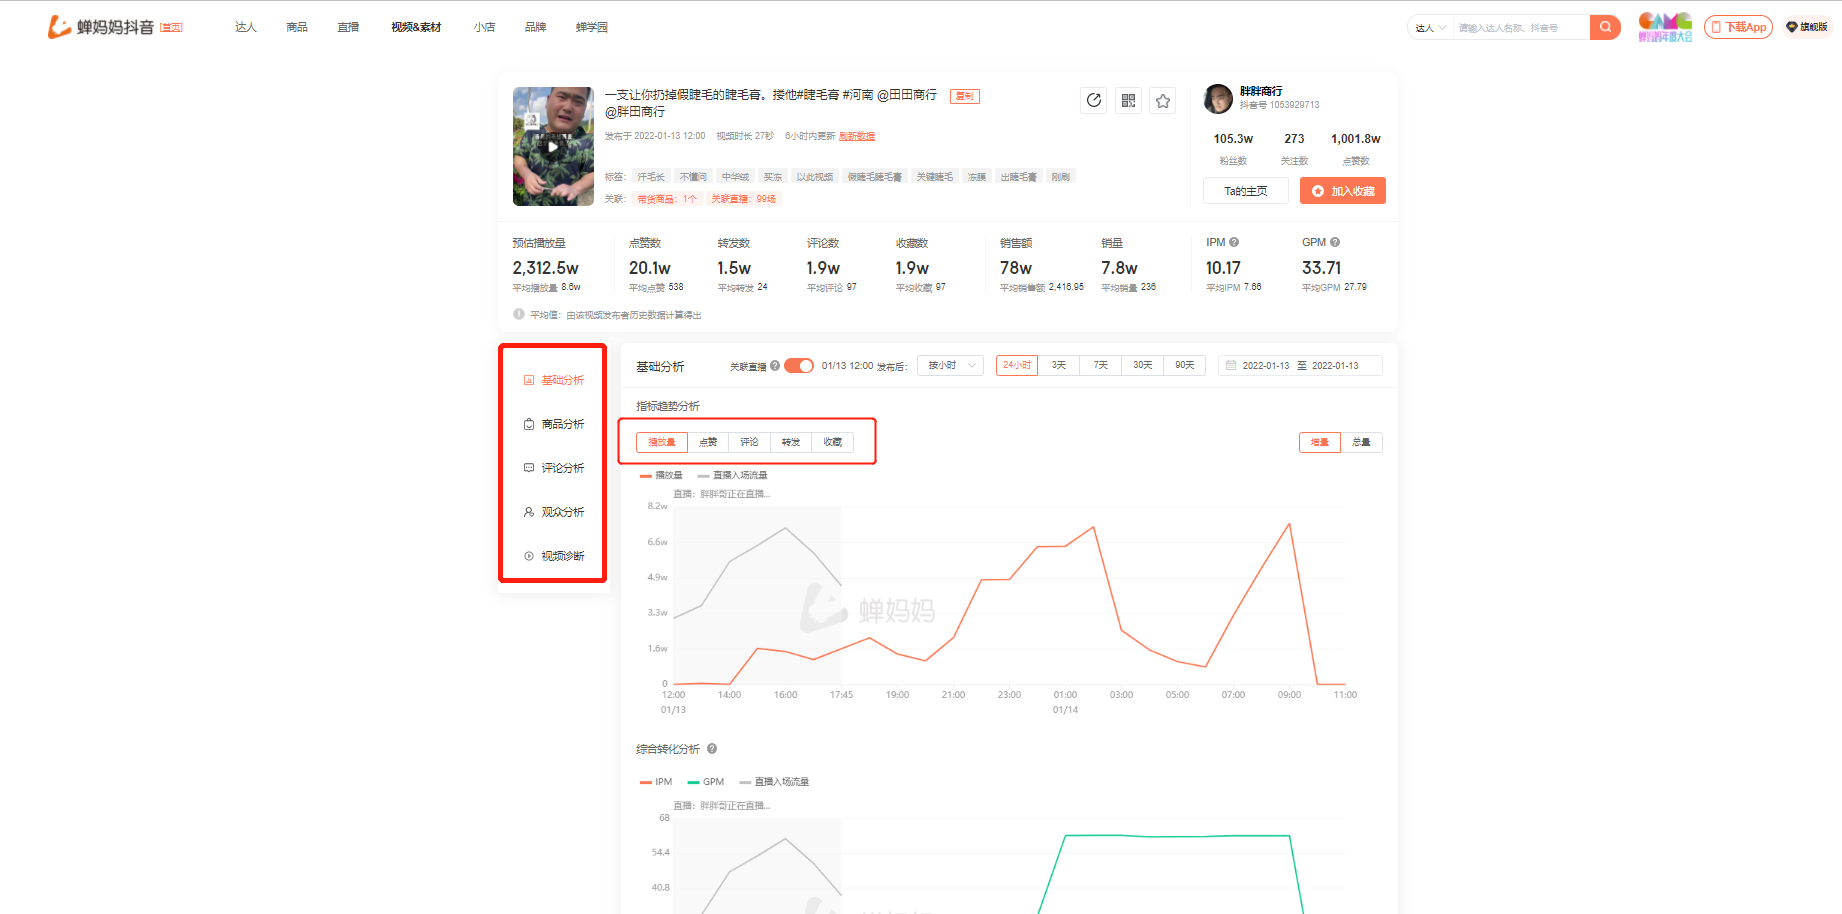Click the 综合转化分析 help question icon
The image size is (1842, 914).
point(712,749)
